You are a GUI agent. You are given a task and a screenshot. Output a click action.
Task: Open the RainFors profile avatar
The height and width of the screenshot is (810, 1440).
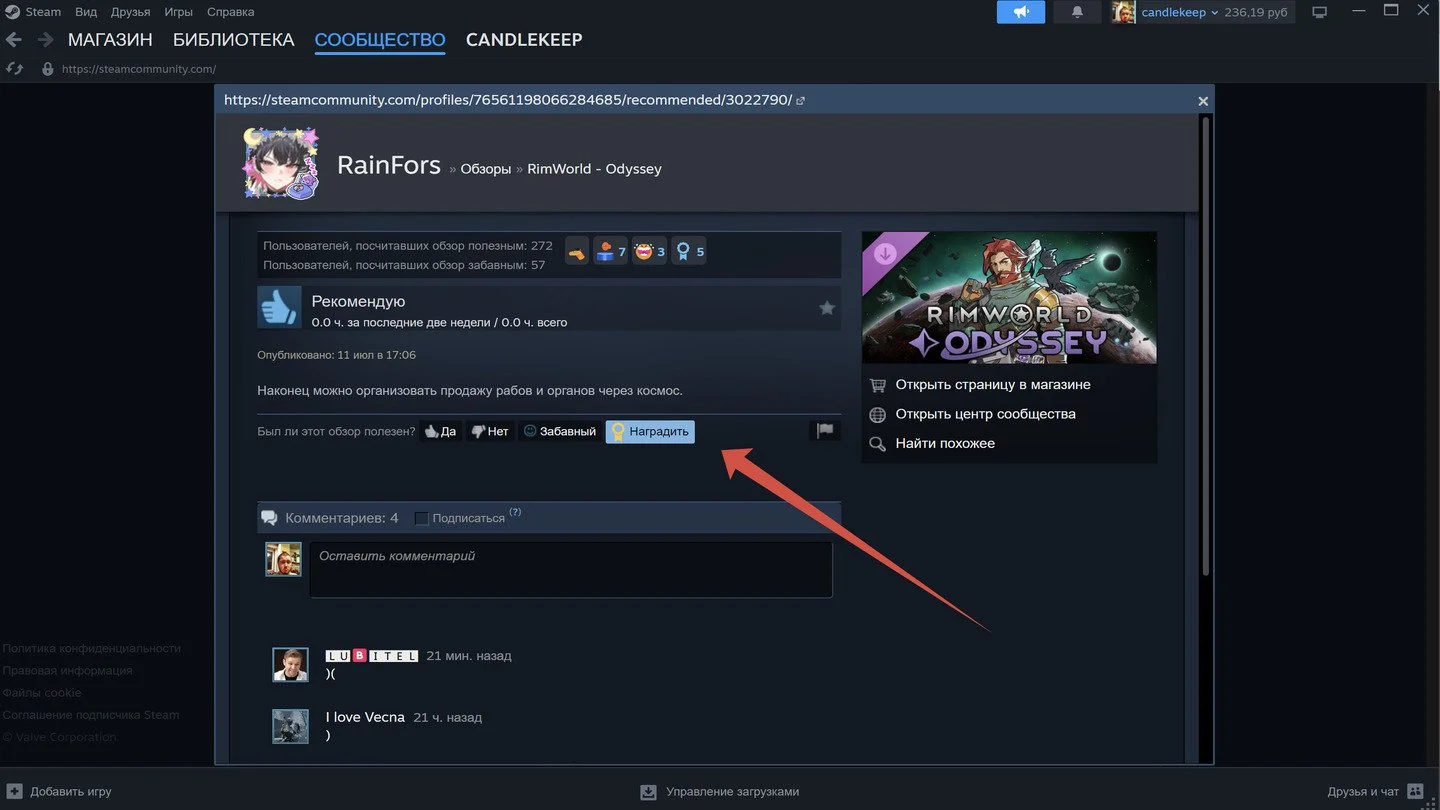click(280, 163)
